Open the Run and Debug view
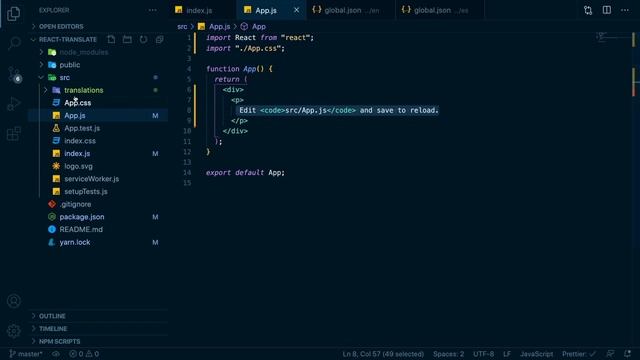The image size is (640, 360). [14, 104]
